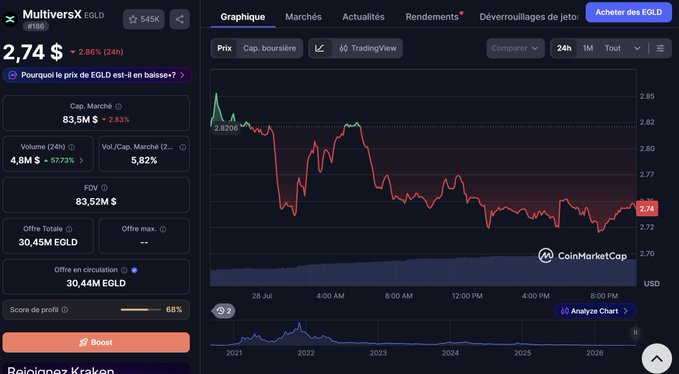Click the 30,44M EGLD circulating supply value
This screenshot has width=679, height=374.
96,283
